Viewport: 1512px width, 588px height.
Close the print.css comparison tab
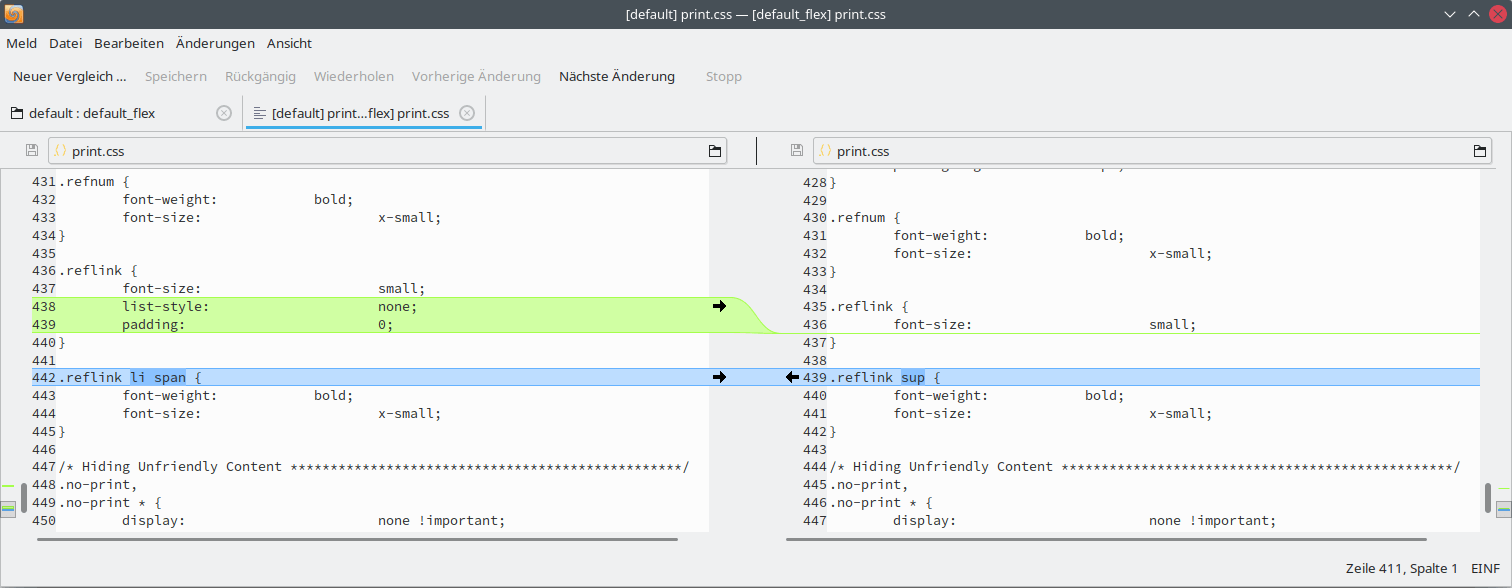(467, 113)
